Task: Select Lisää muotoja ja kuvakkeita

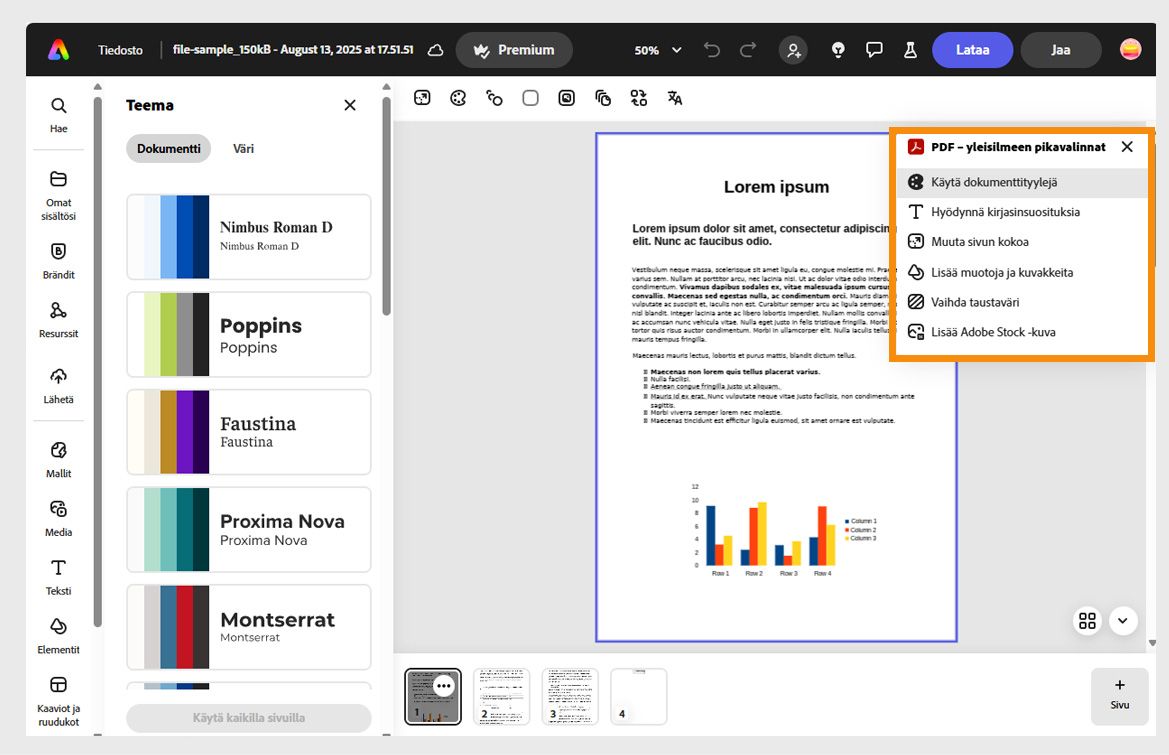Action: (1021, 272)
